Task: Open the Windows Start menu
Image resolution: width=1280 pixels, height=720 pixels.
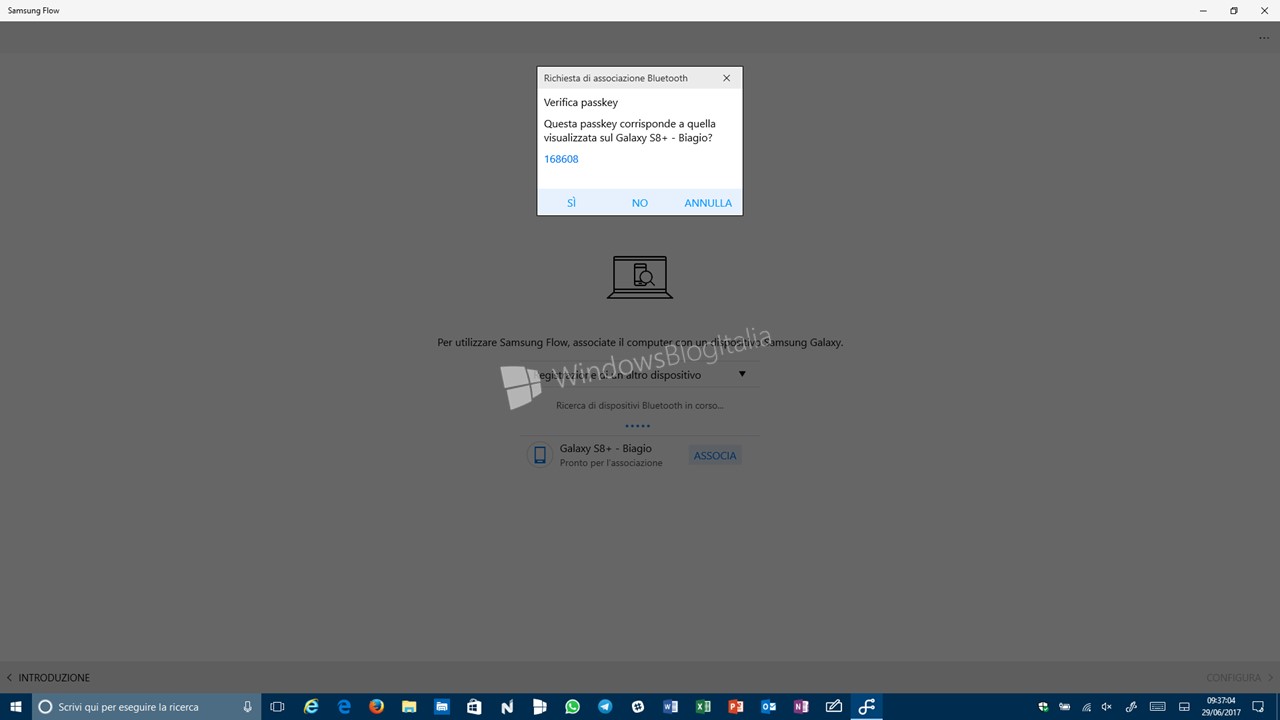Action: [x=16, y=707]
